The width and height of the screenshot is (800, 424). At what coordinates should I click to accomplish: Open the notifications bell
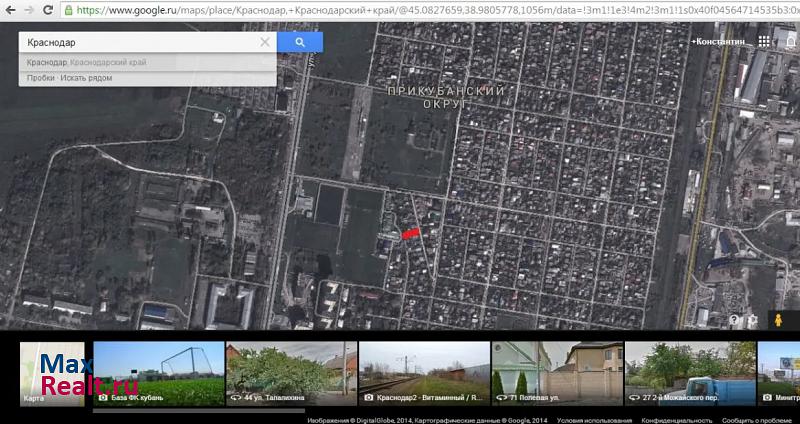click(788, 42)
